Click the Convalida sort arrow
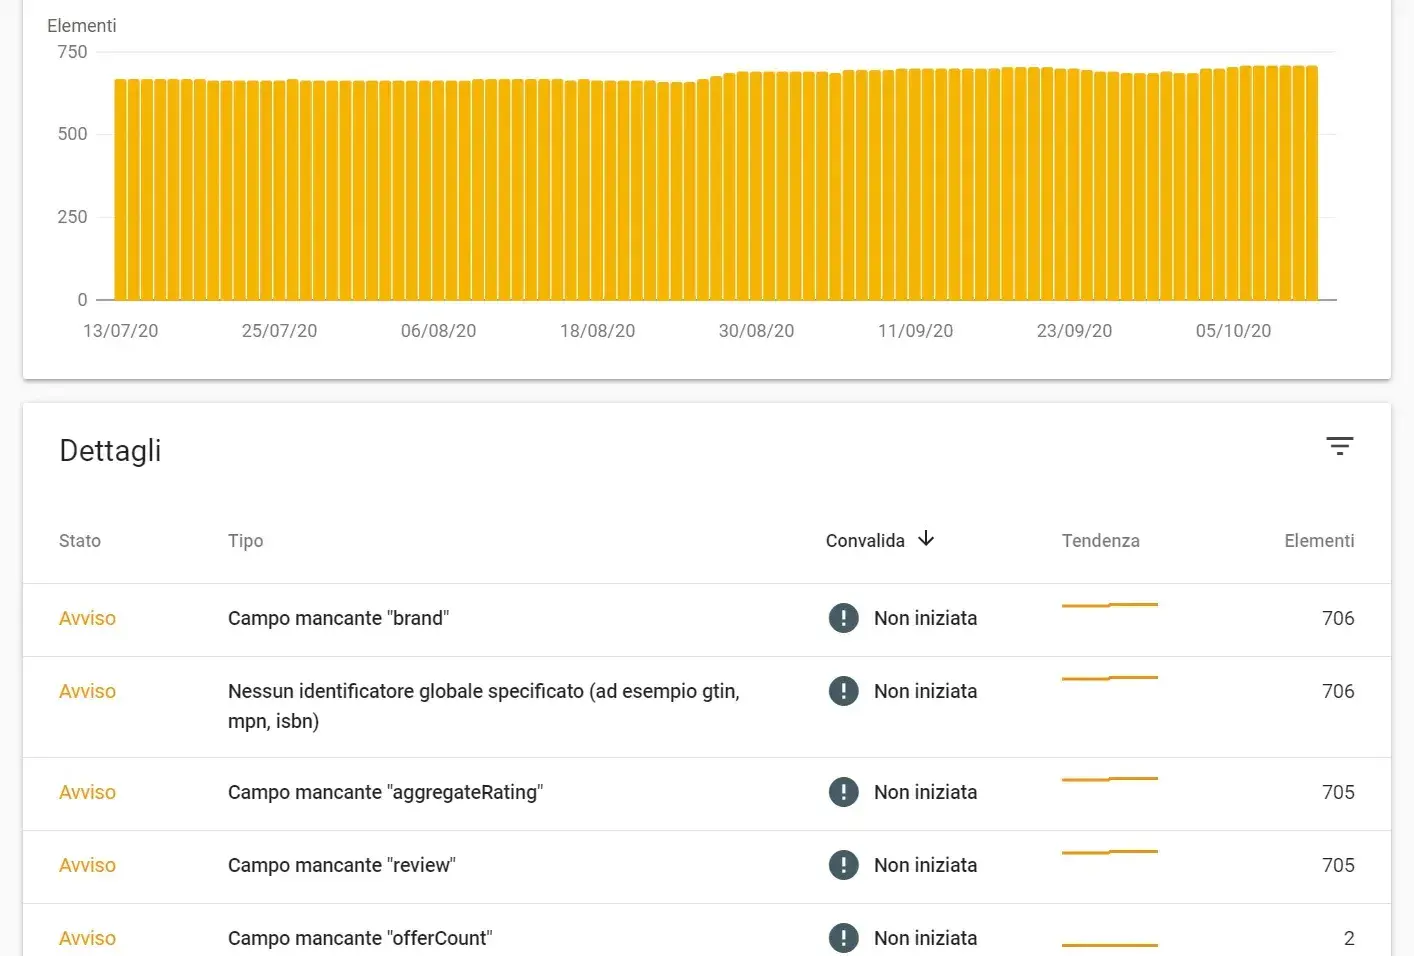The image size is (1414, 956). coord(926,539)
